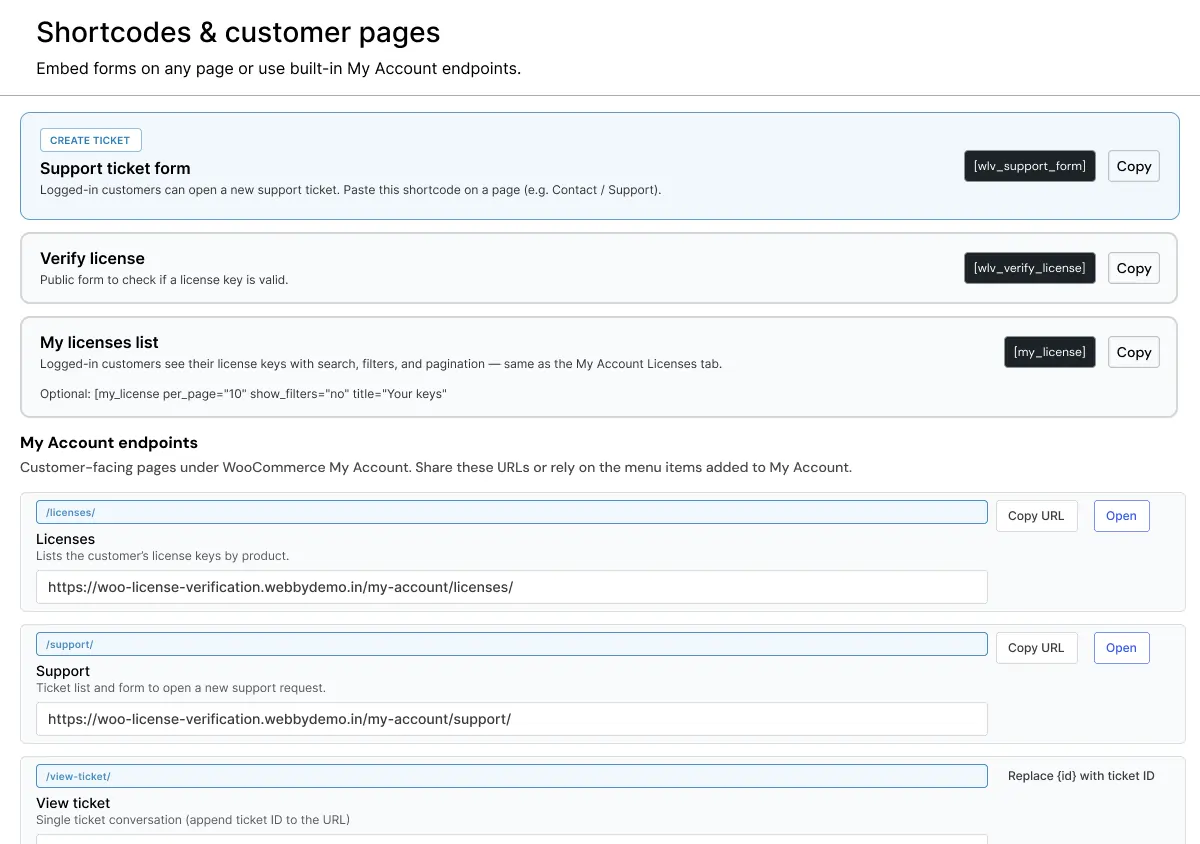The image size is (1200, 844).
Task: Click the Support ticket form heading
Action: pyautogui.click(x=115, y=168)
